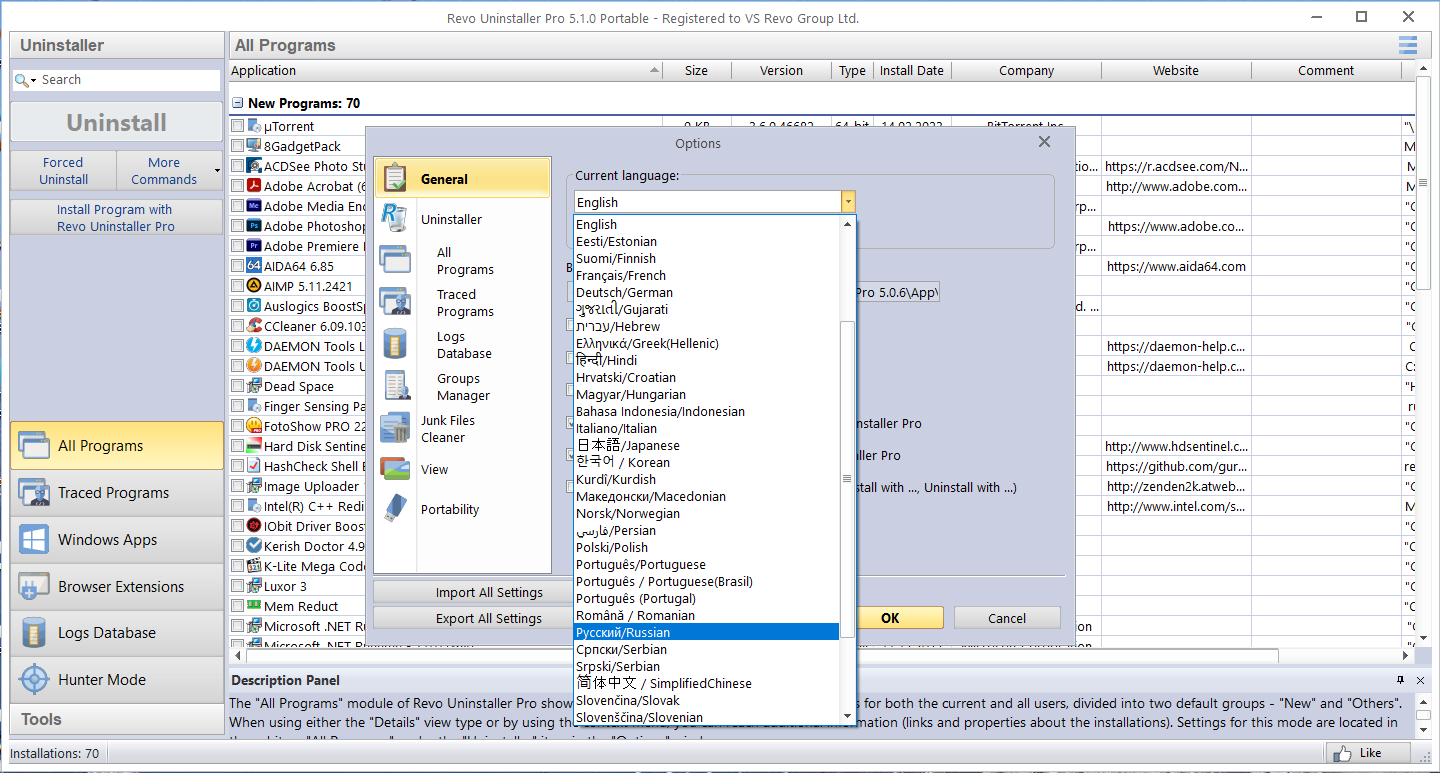This screenshot has height=773, width=1440.
Task: Collapse the New Programs group
Action: [x=238, y=103]
